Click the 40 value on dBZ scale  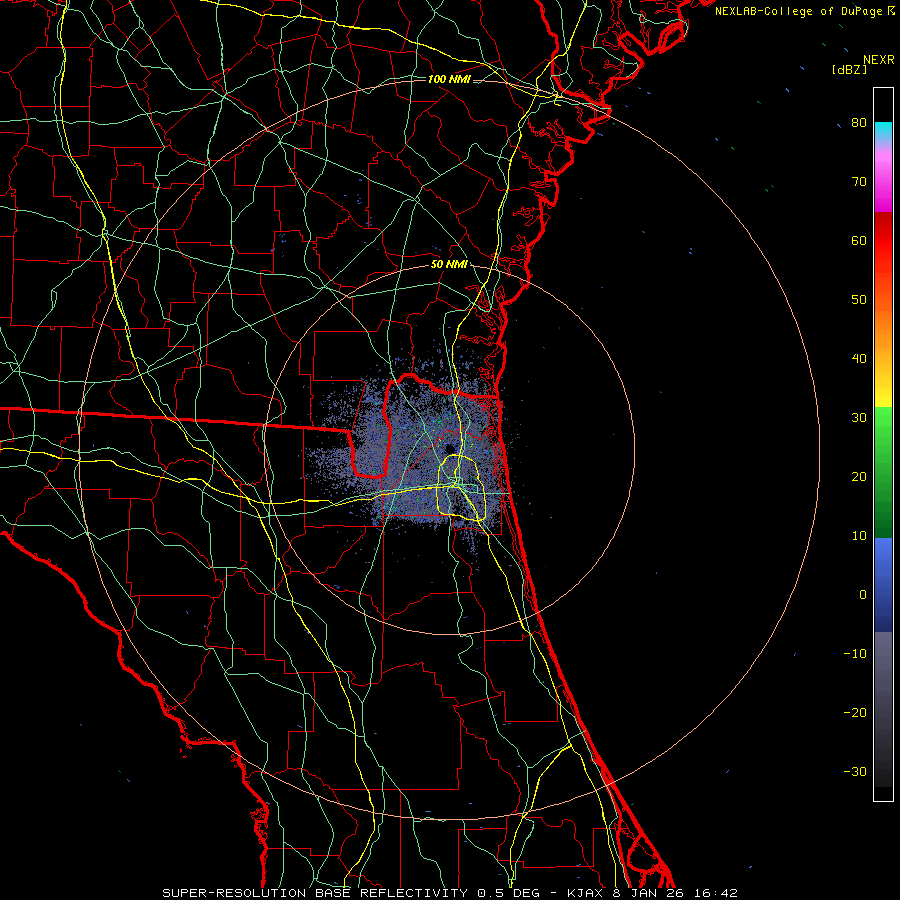[859, 359]
